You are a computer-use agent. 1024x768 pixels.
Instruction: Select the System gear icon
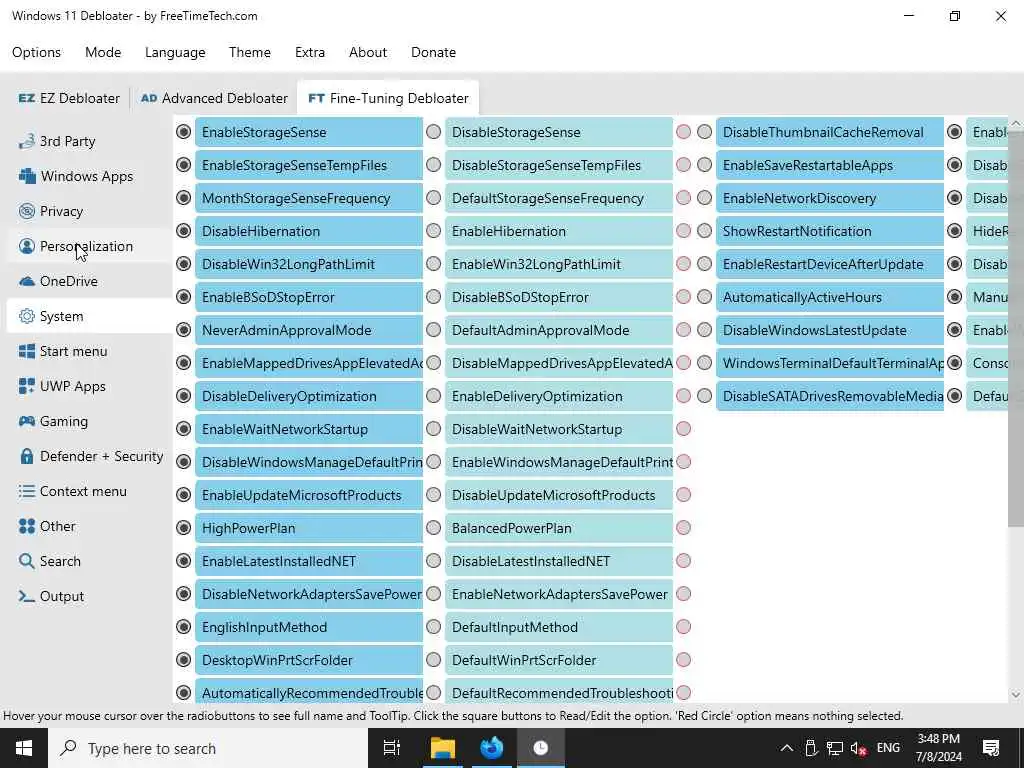[x=27, y=316]
